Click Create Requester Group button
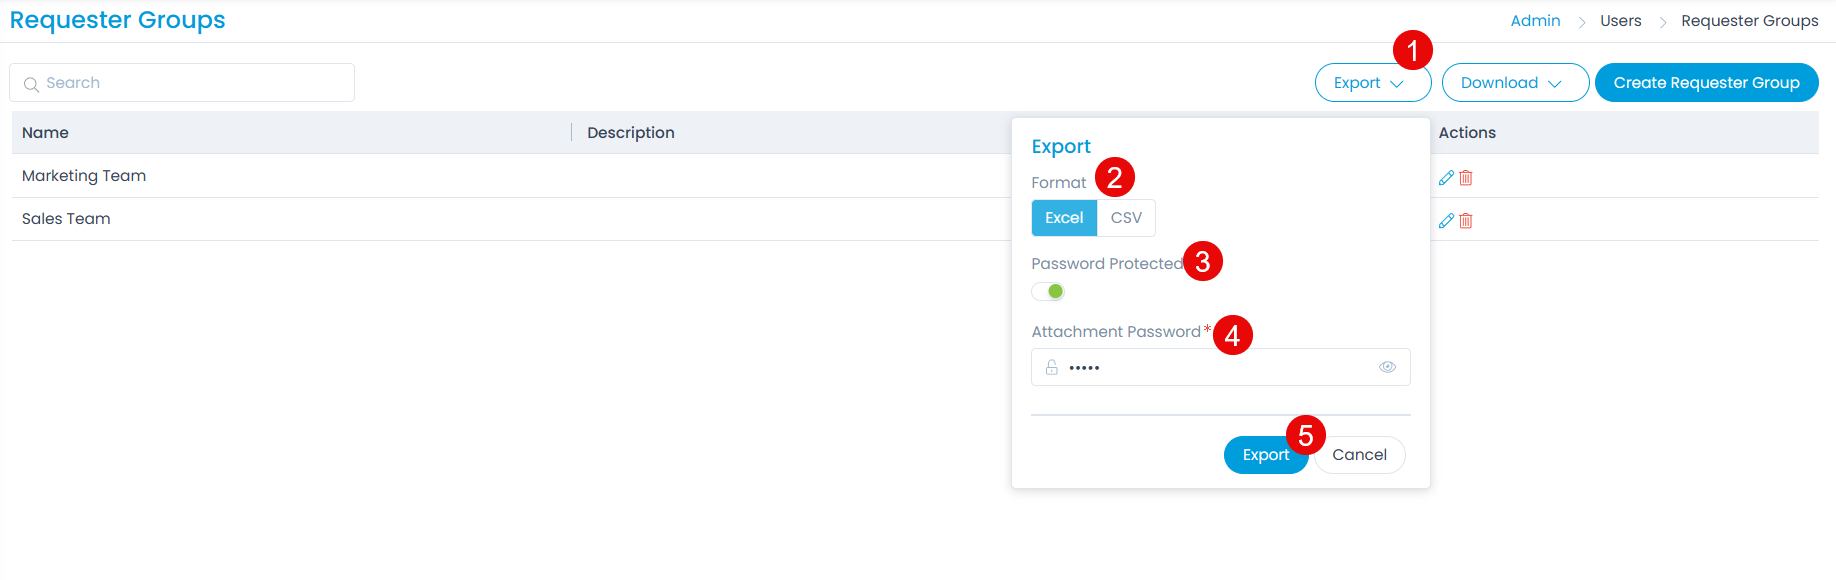This screenshot has width=1836, height=580. [1706, 83]
